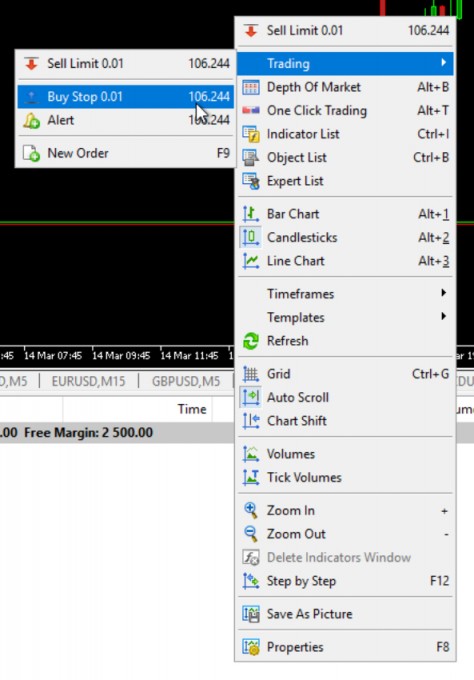Click the One Click Trading icon
The image size is (474, 680).
tap(251, 111)
